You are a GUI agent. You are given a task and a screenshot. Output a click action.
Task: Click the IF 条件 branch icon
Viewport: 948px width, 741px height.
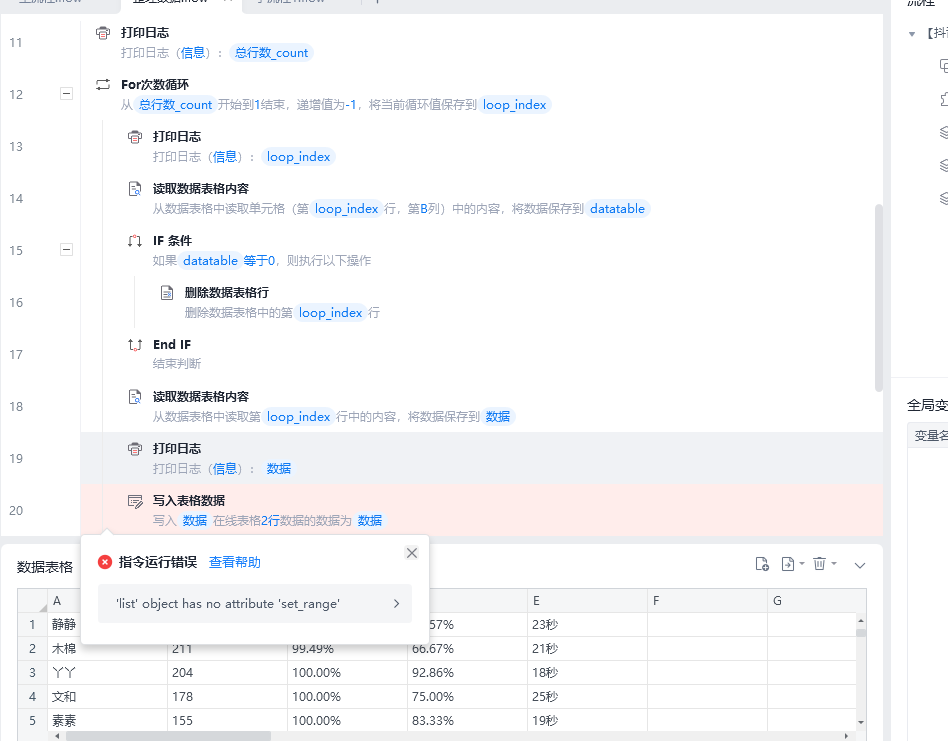pos(135,241)
